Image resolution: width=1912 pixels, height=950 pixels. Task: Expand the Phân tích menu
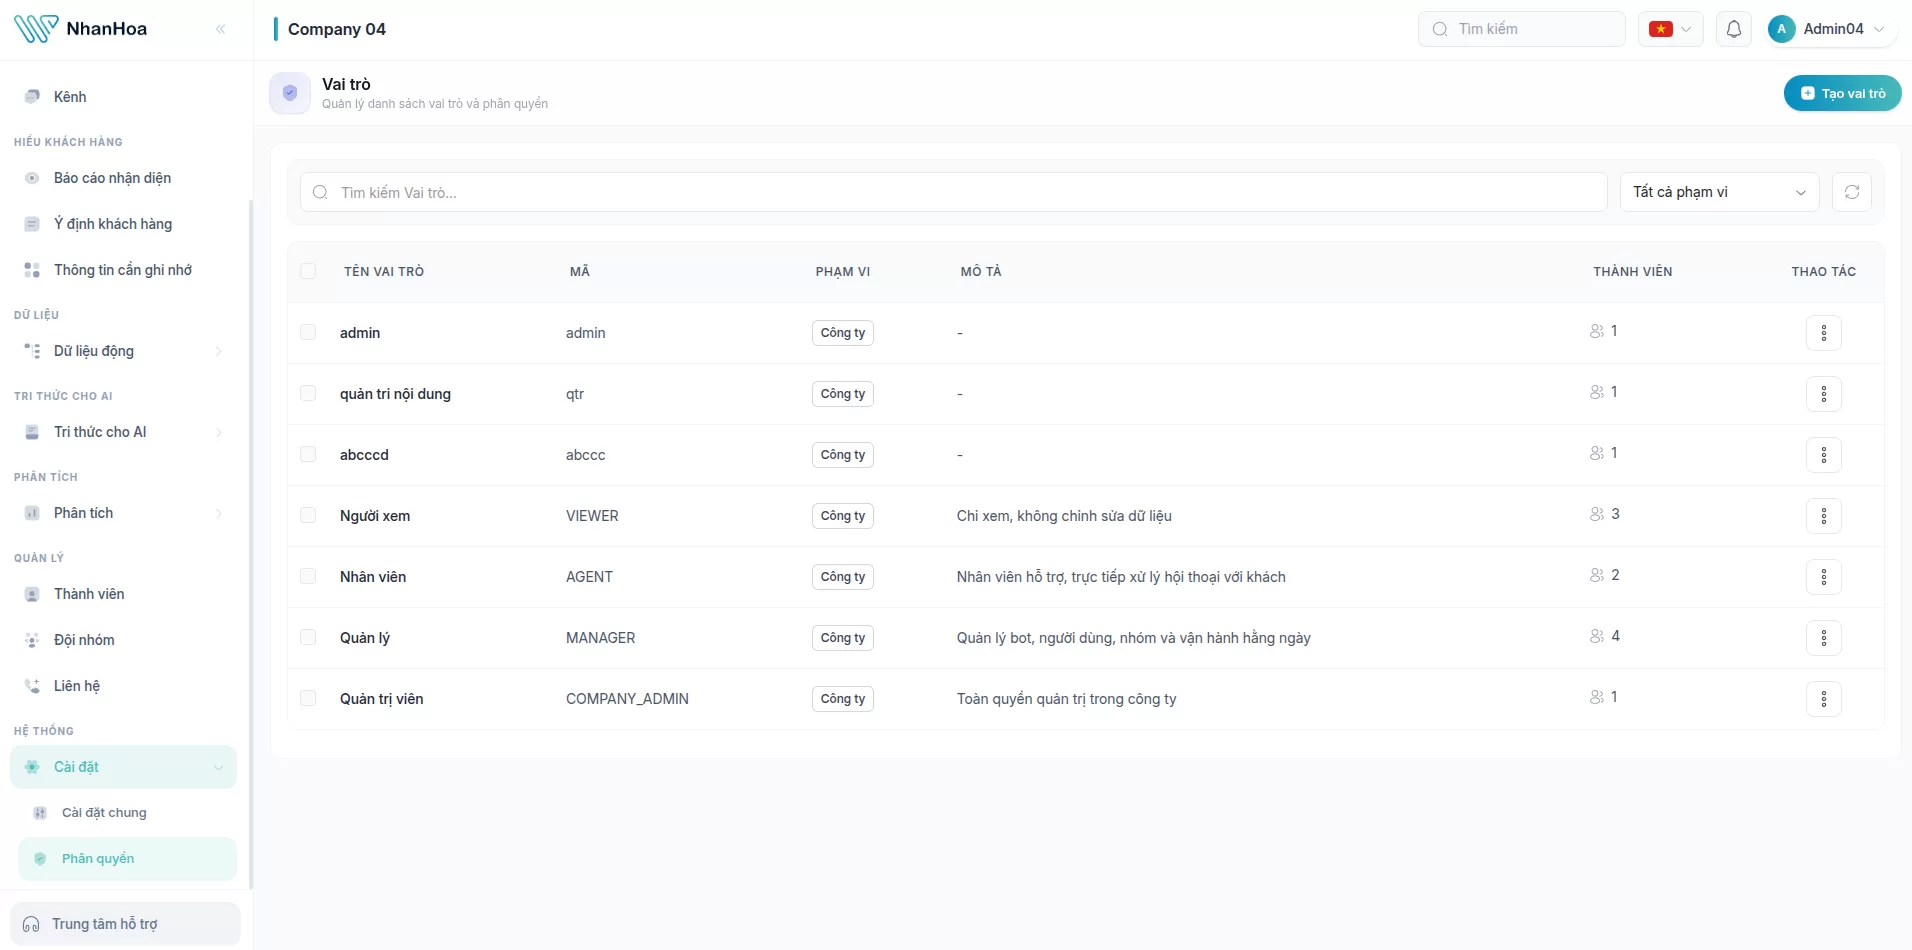tap(123, 513)
